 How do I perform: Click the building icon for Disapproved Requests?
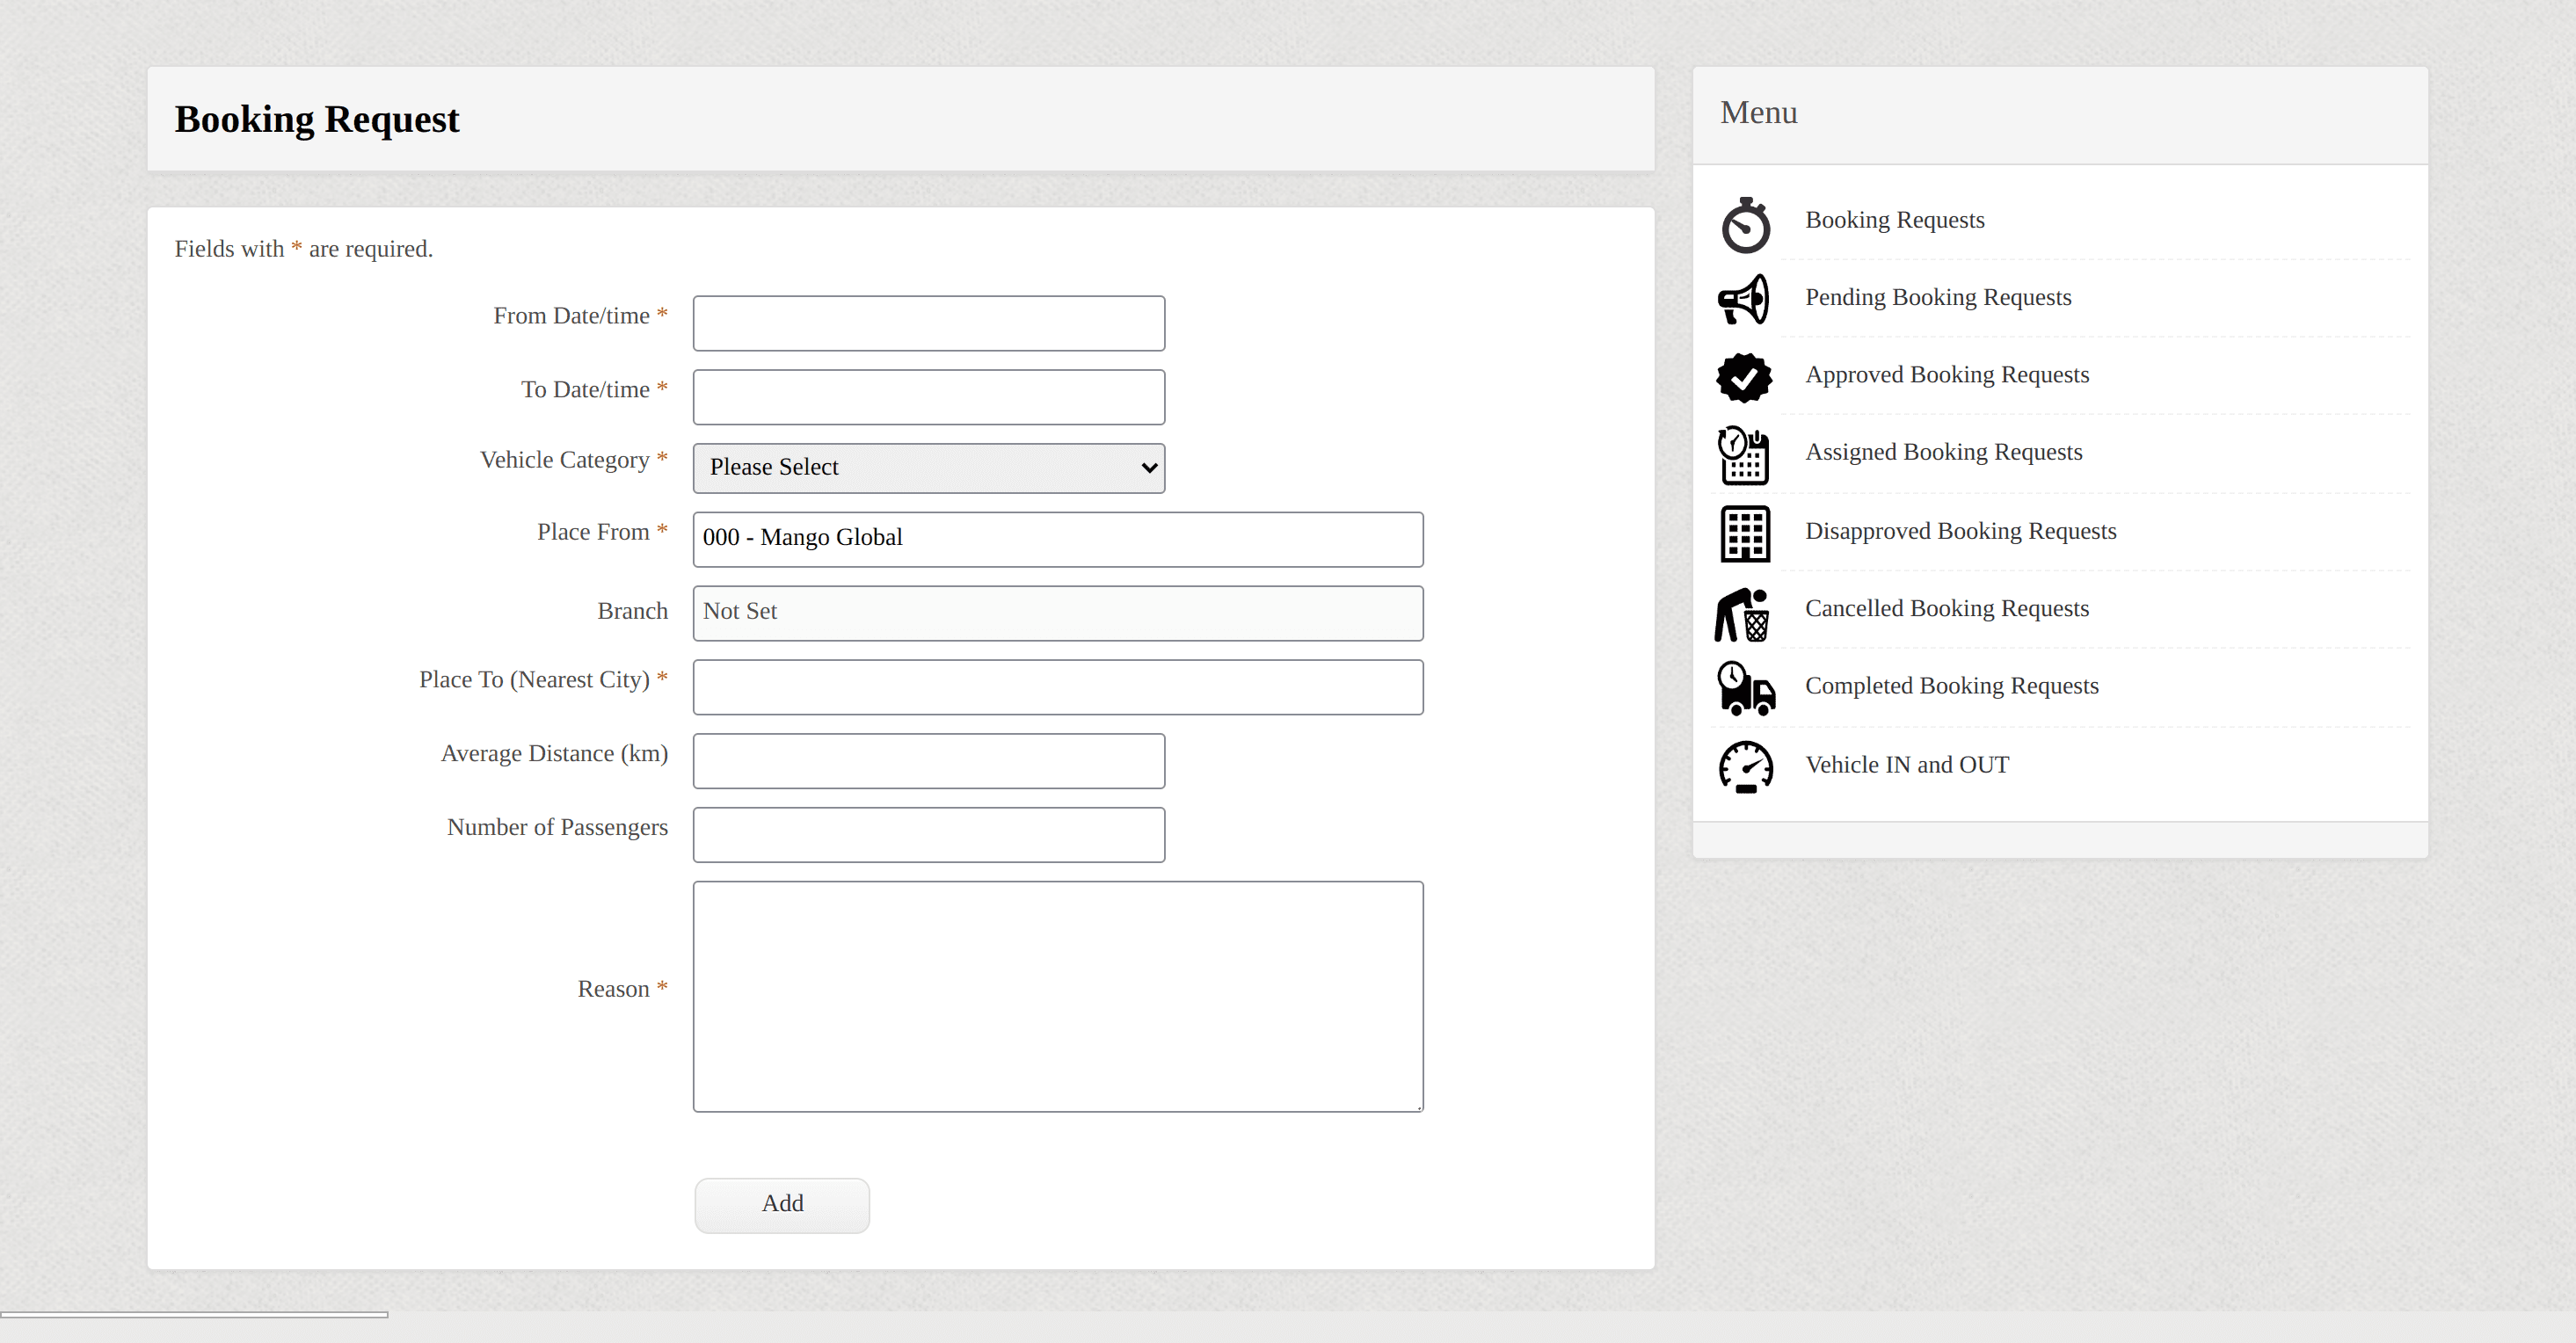pyautogui.click(x=1745, y=534)
